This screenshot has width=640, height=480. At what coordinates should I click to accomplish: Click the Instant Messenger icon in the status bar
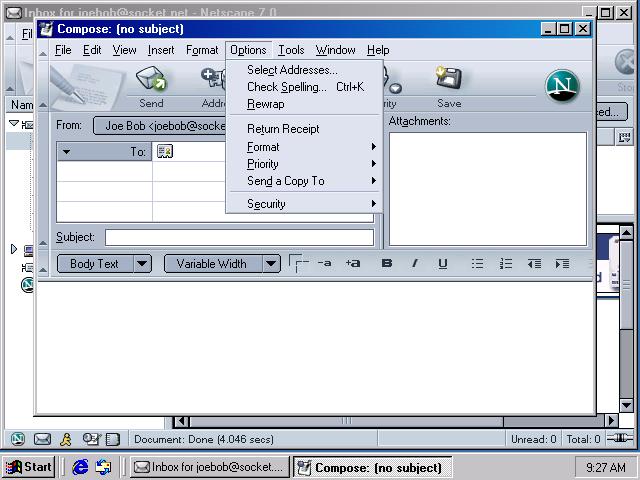[x=66, y=439]
